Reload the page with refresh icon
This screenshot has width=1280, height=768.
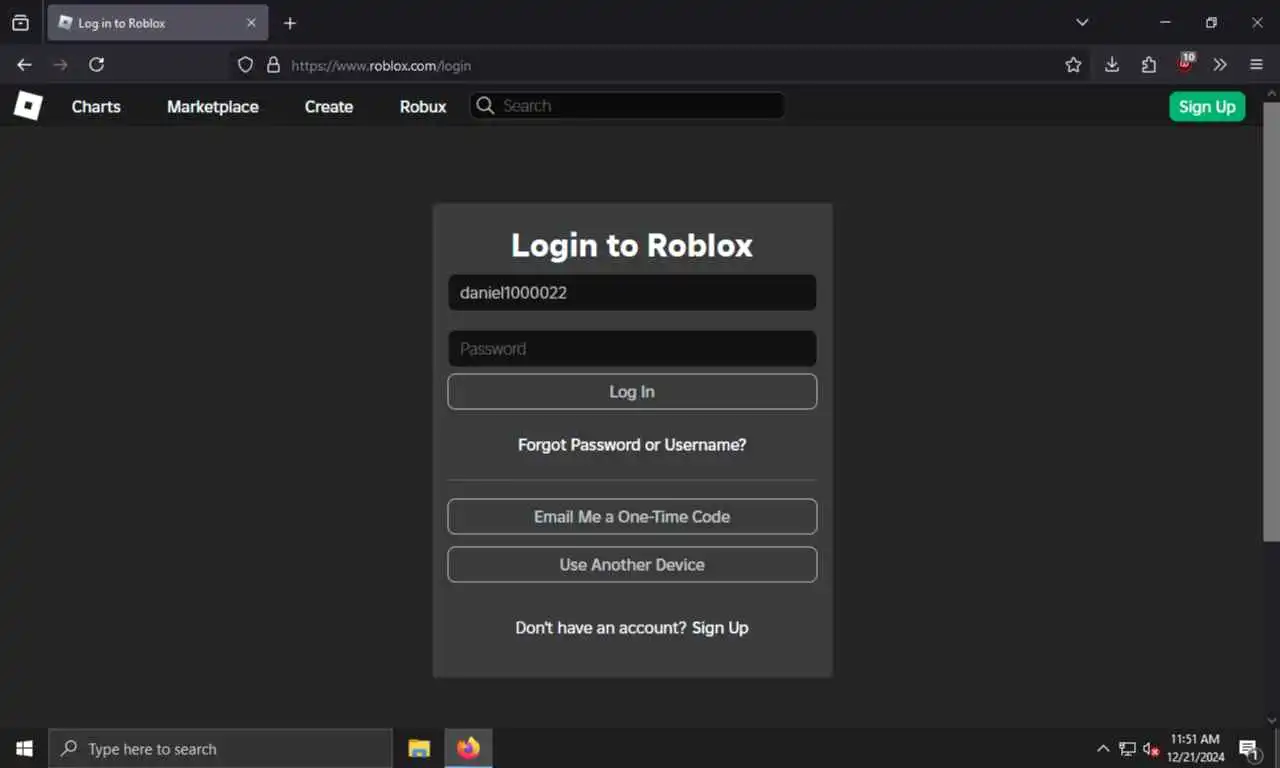click(96, 65)
